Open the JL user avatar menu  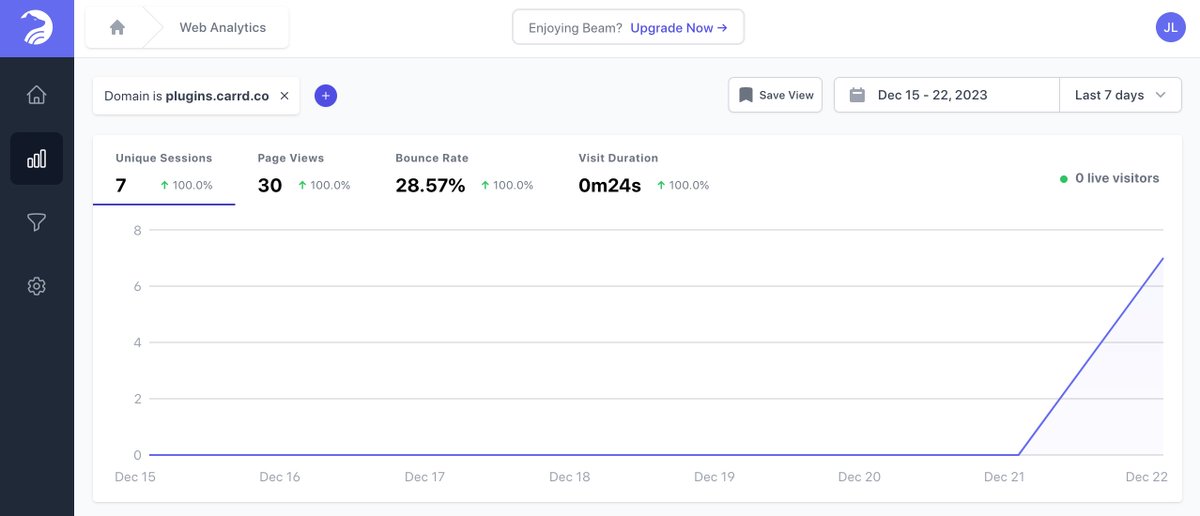tap(1170, 27)
